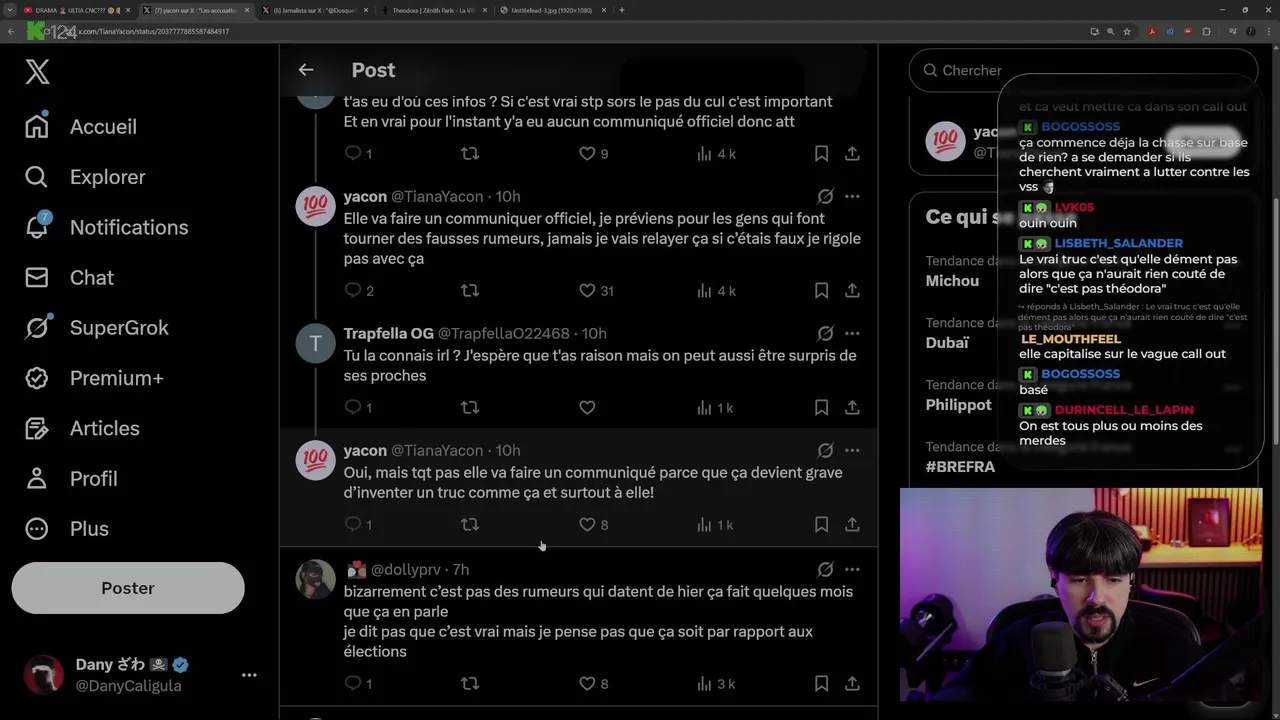
Task: Open @dollyprv profile link
Action: pos(406,569)
